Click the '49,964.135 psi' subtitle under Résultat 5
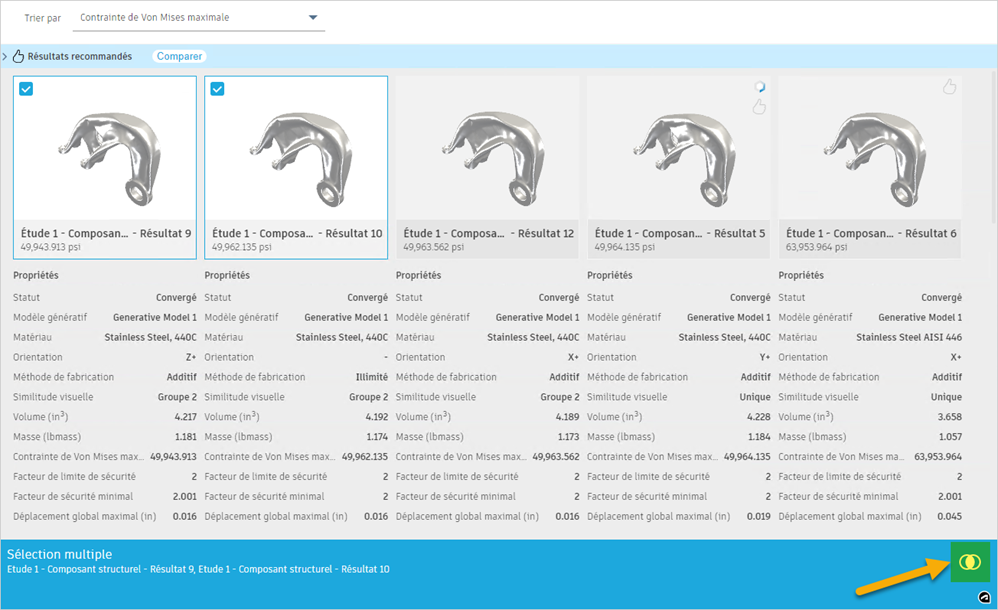 (x=624, y=247)
